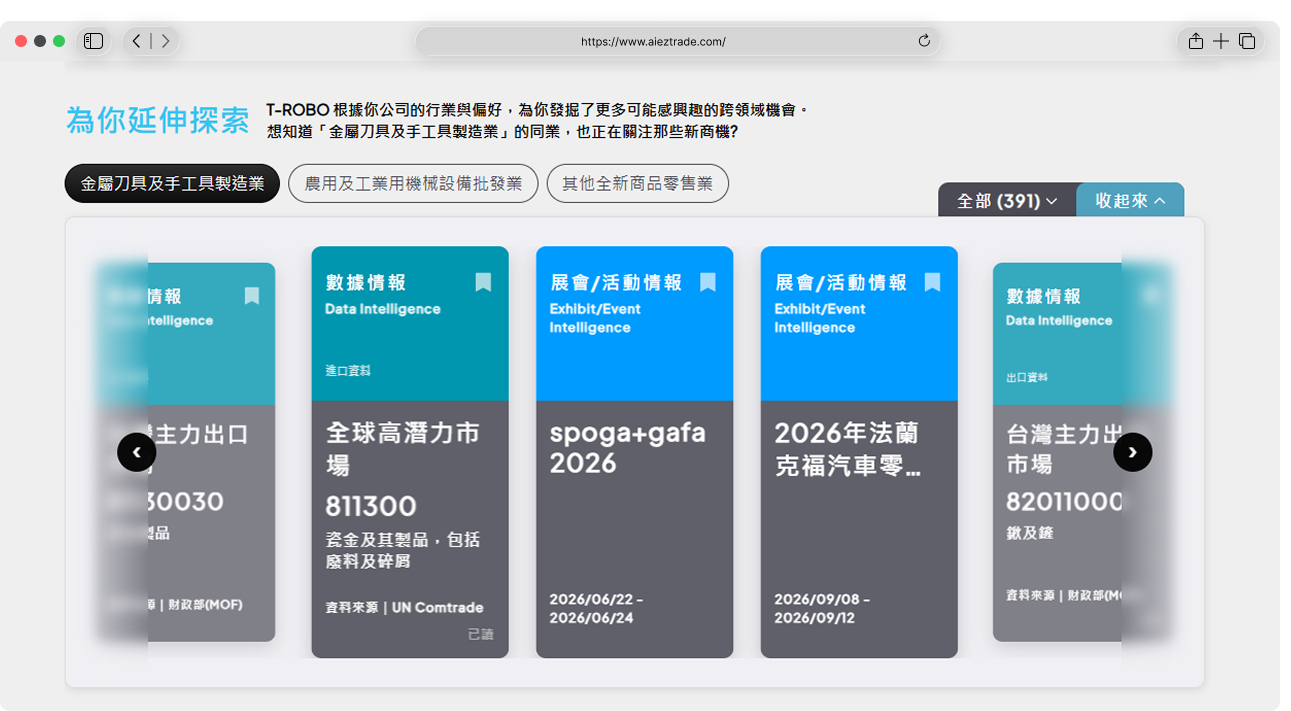1291x711 pixels.
Task: Click the 已讀 status label
Action: pos(481,634)
